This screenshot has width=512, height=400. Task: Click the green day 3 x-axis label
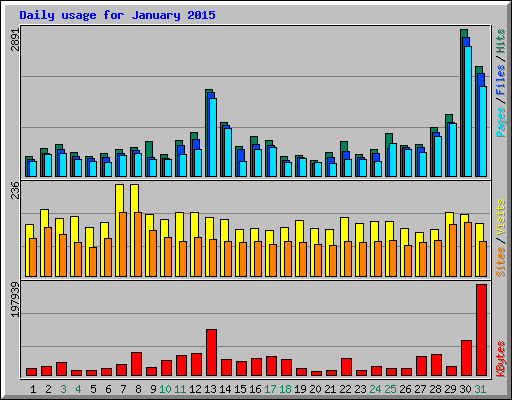(x=63, y=389)
